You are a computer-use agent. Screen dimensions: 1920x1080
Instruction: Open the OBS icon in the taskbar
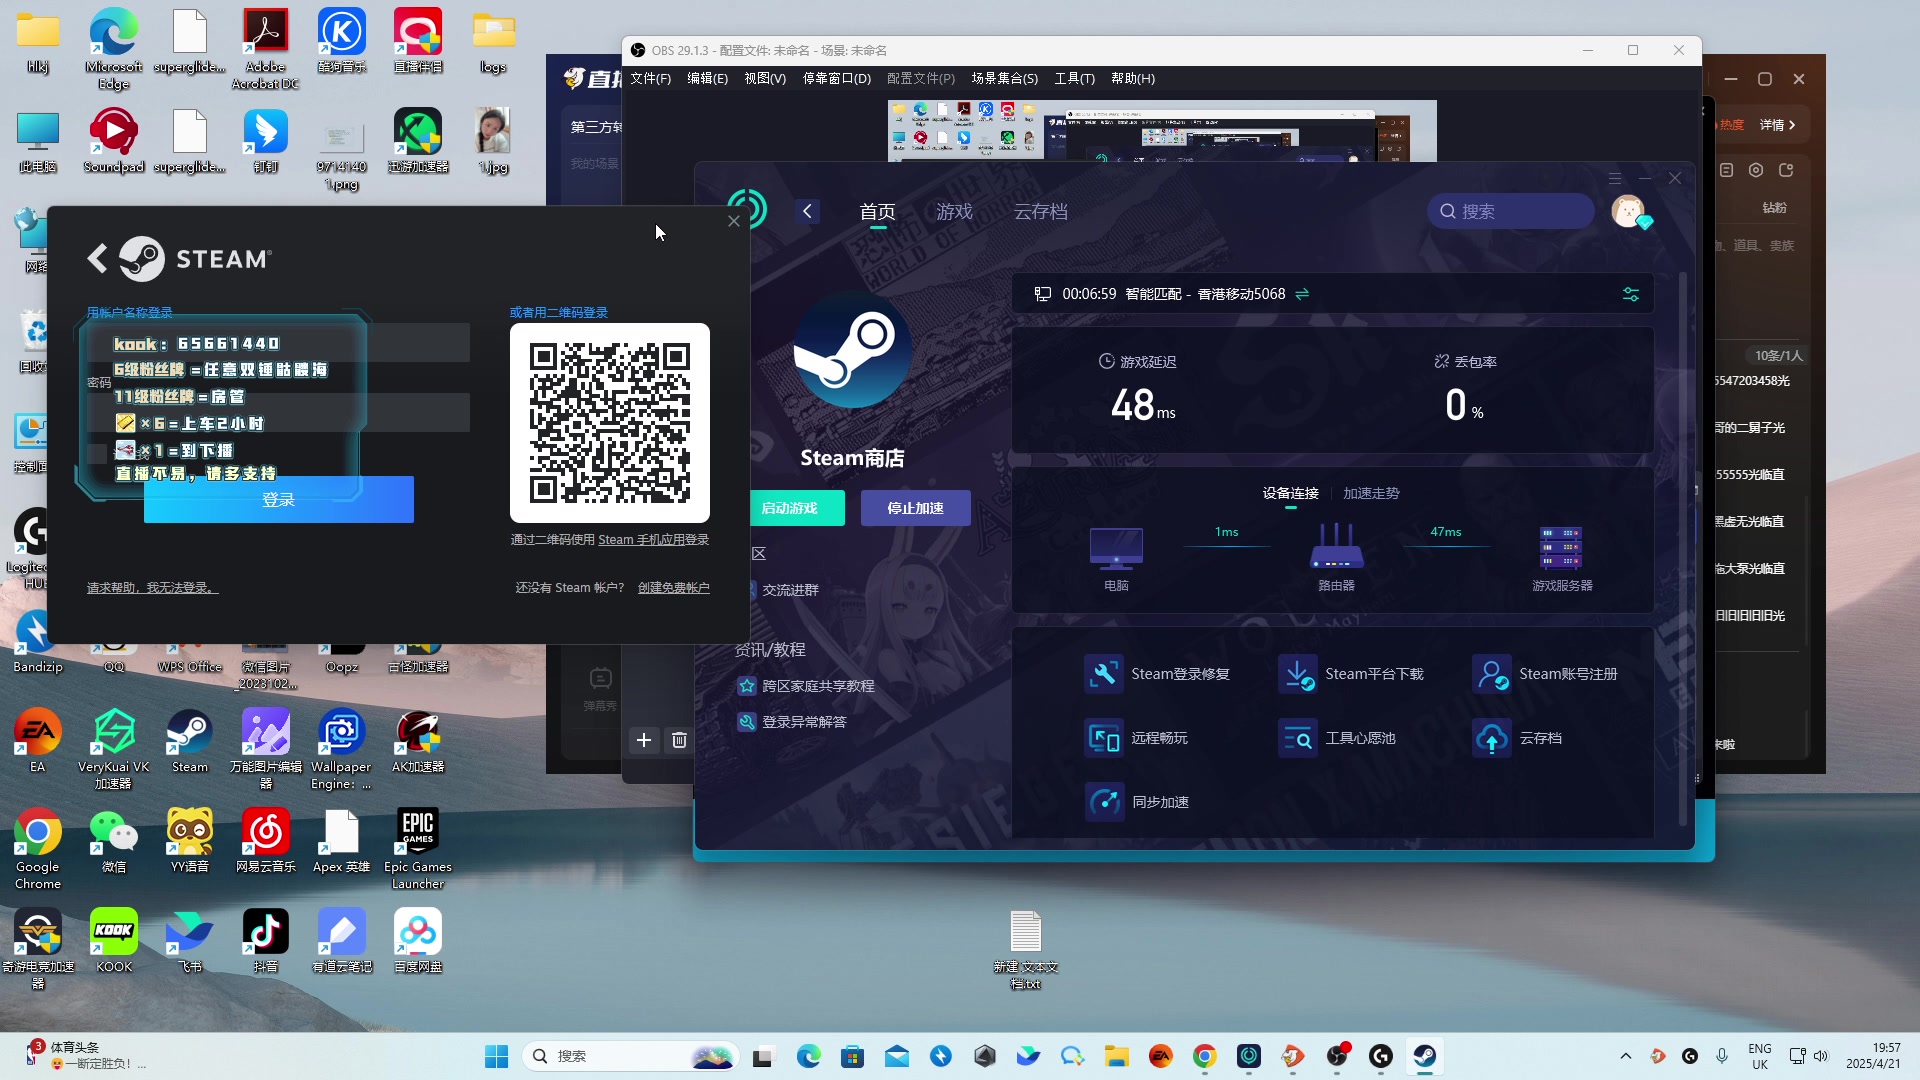pyautogui.click(x=1337, y=1056)
